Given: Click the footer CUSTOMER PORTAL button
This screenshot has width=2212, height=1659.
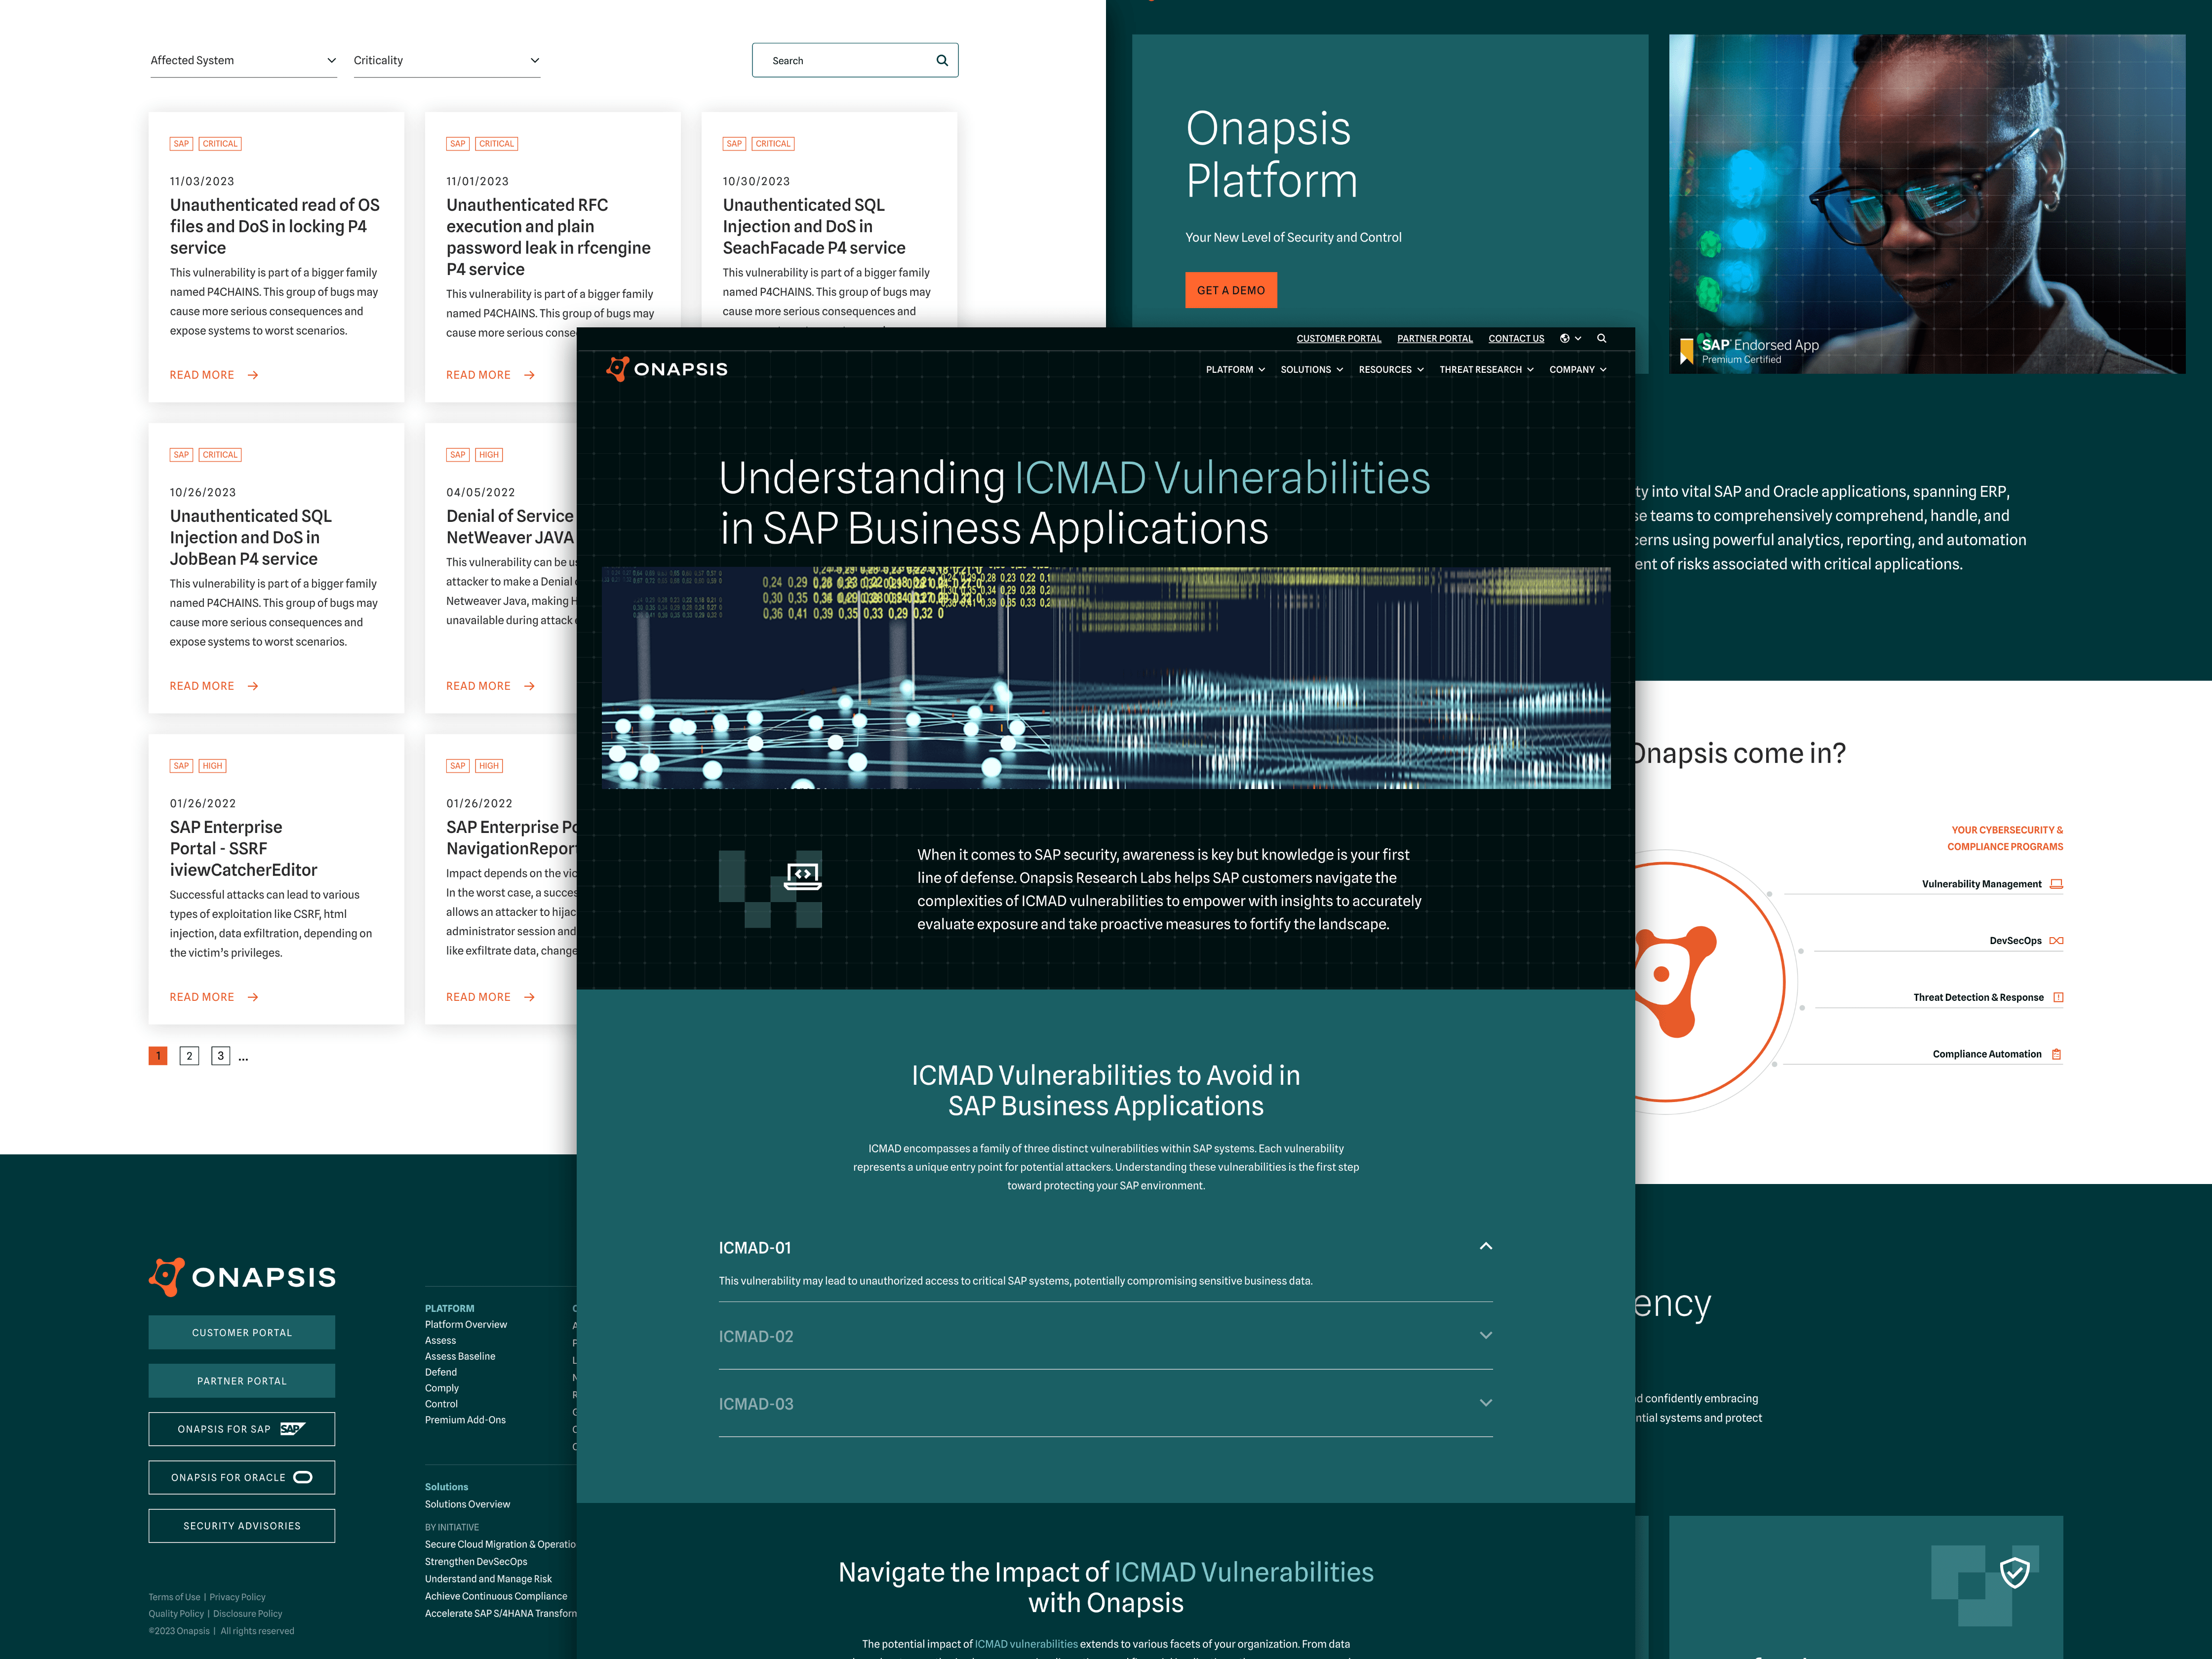Looking at the screenshot, I should 242,1332.
